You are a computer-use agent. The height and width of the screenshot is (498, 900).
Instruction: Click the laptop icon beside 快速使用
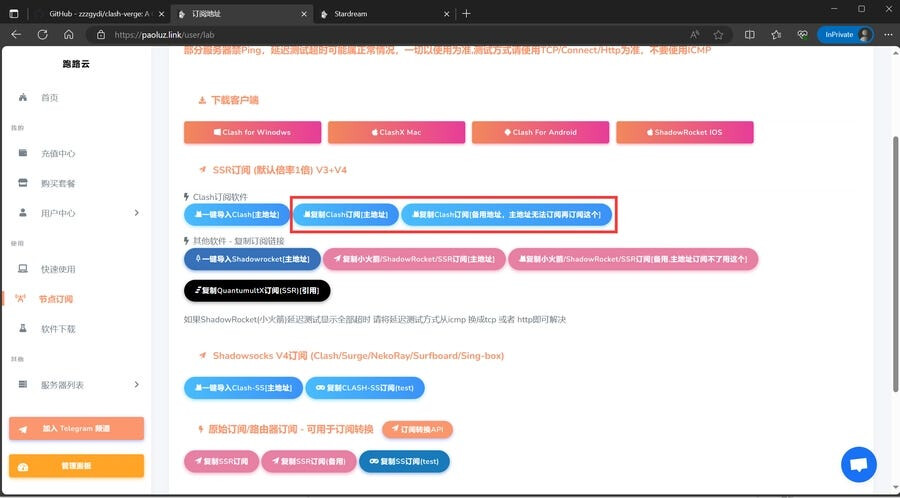click(x=23, y=269)
